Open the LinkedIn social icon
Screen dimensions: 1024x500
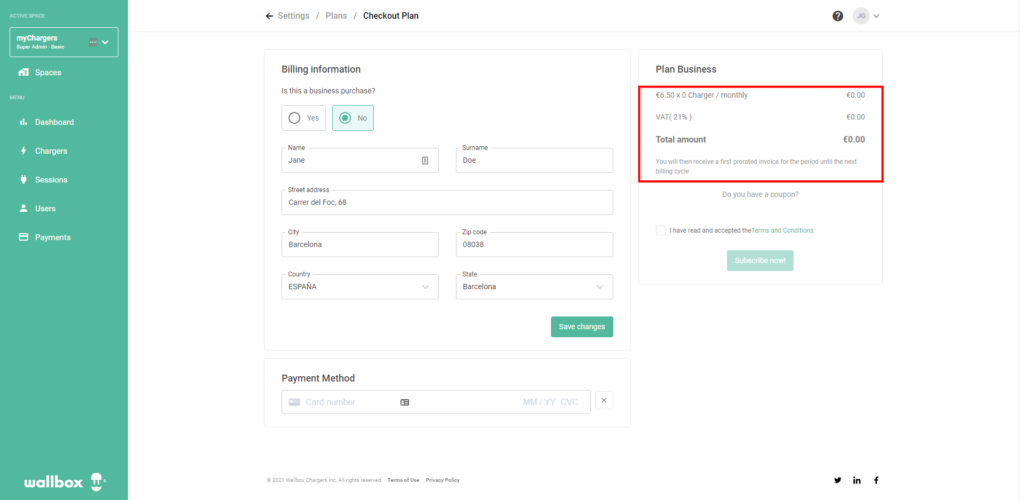coord(857,480)
